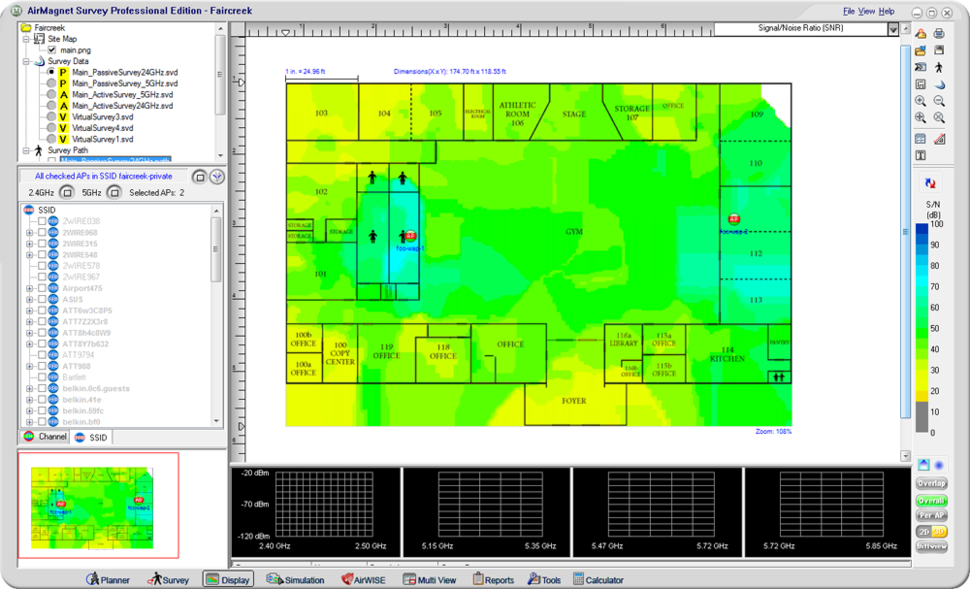Click the grid table icon in right toolbar
The width and height of the screenshot is (970, 589).
[921, 139]
